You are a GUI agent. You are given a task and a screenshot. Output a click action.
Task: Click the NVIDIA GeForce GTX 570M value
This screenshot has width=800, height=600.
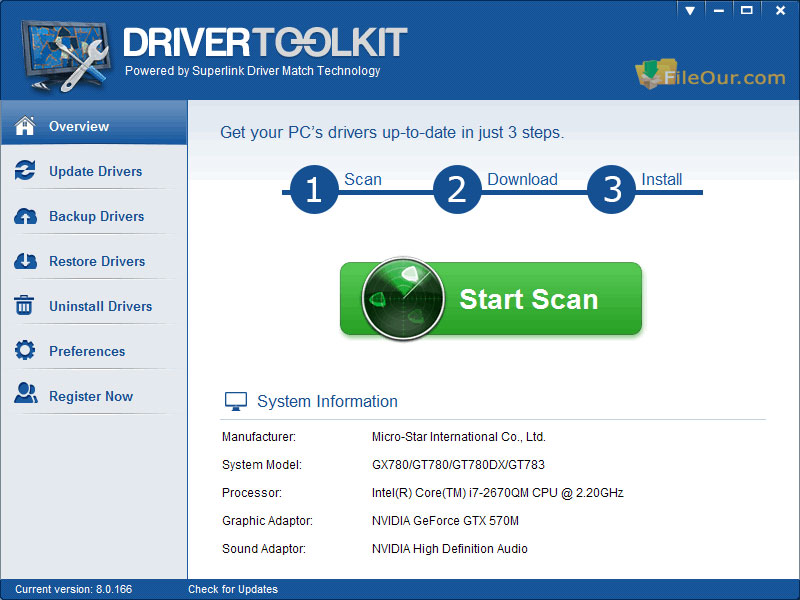445,521
